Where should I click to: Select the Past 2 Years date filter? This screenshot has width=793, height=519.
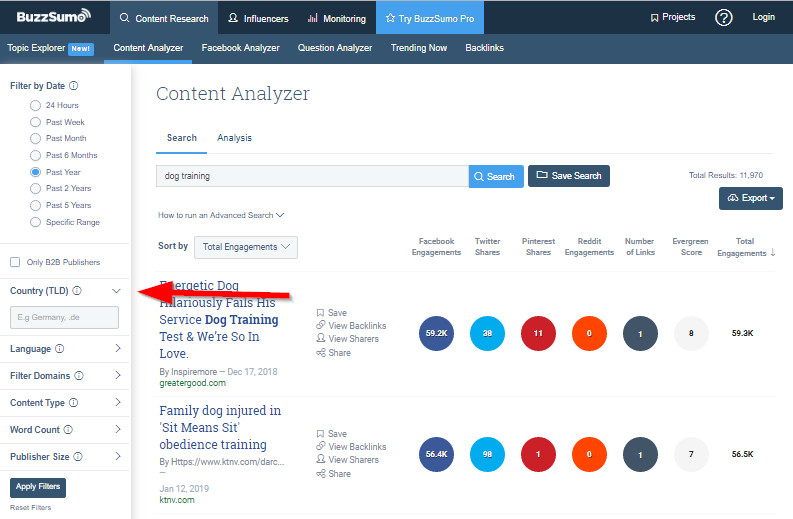coord(35,188)
